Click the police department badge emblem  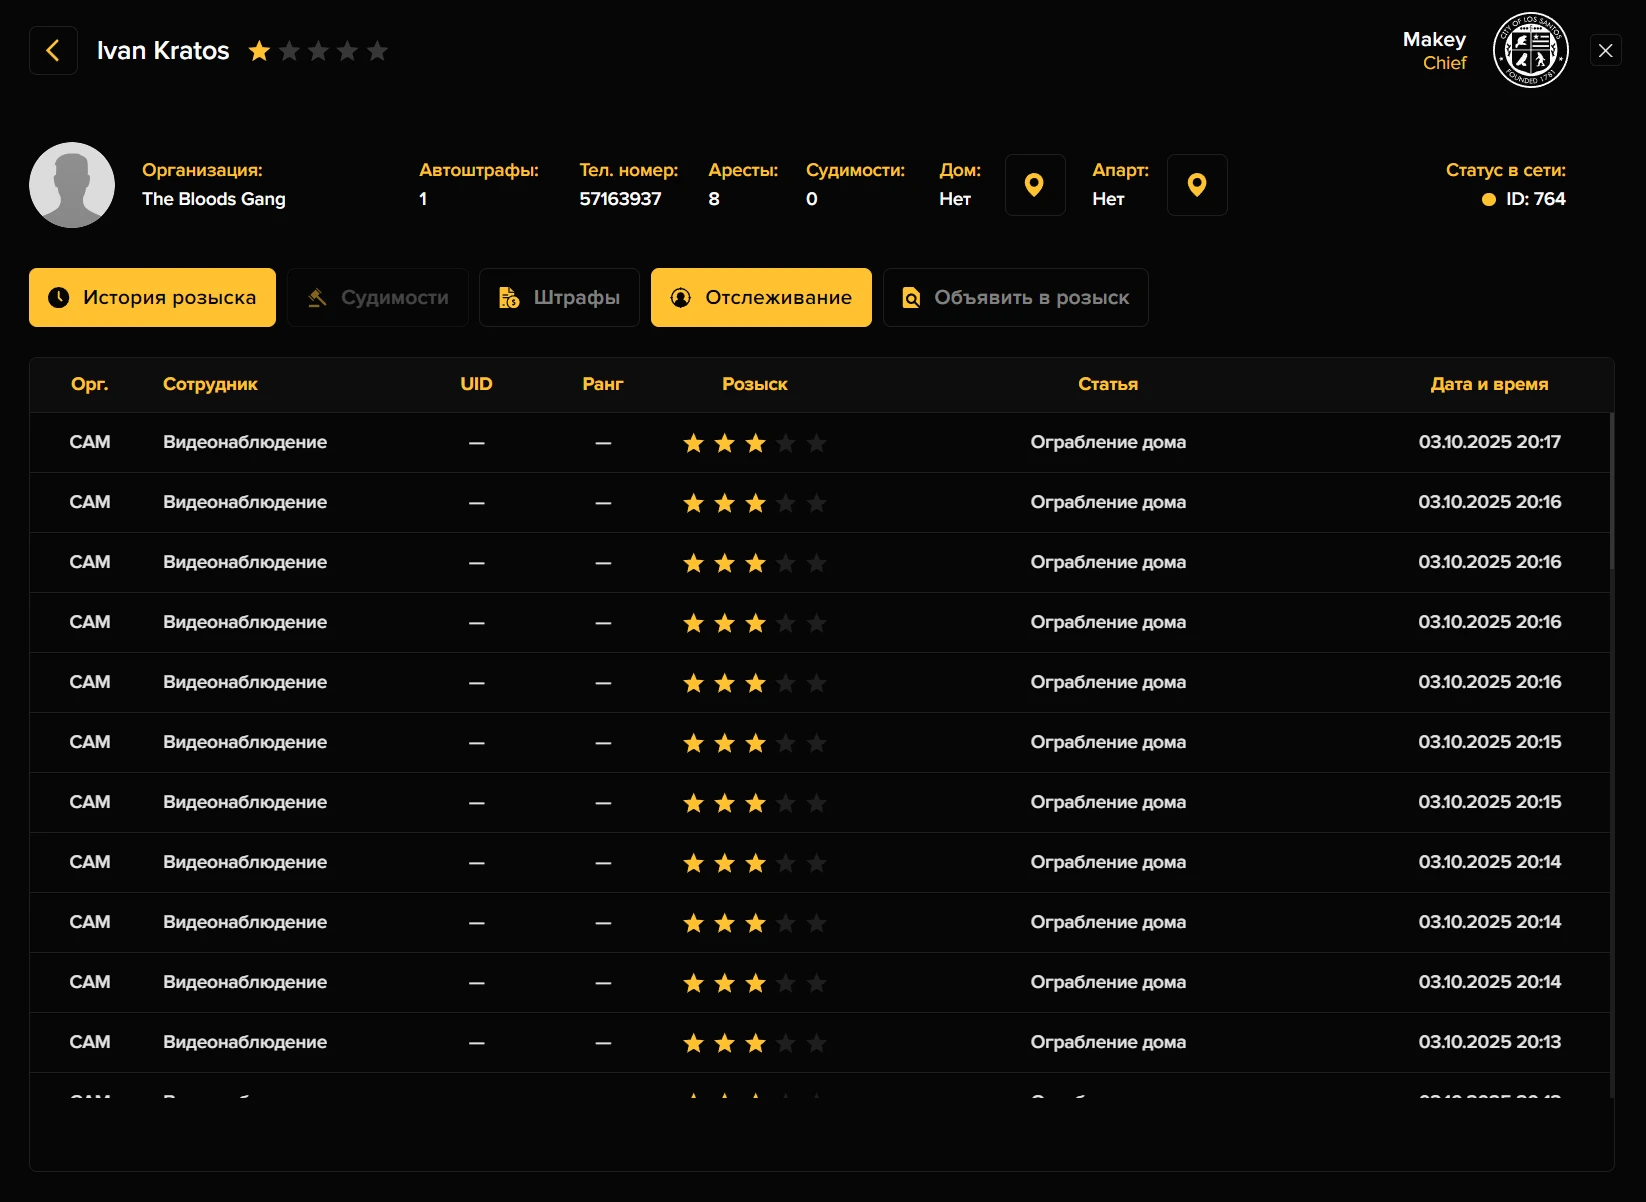pyautogui.click(x=1530, y=51)
